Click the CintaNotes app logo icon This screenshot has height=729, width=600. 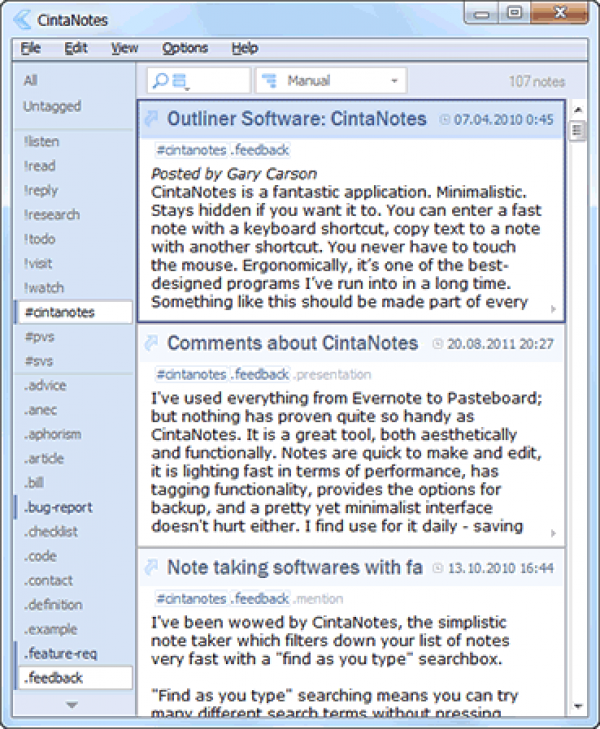click(x=22, y=20)
